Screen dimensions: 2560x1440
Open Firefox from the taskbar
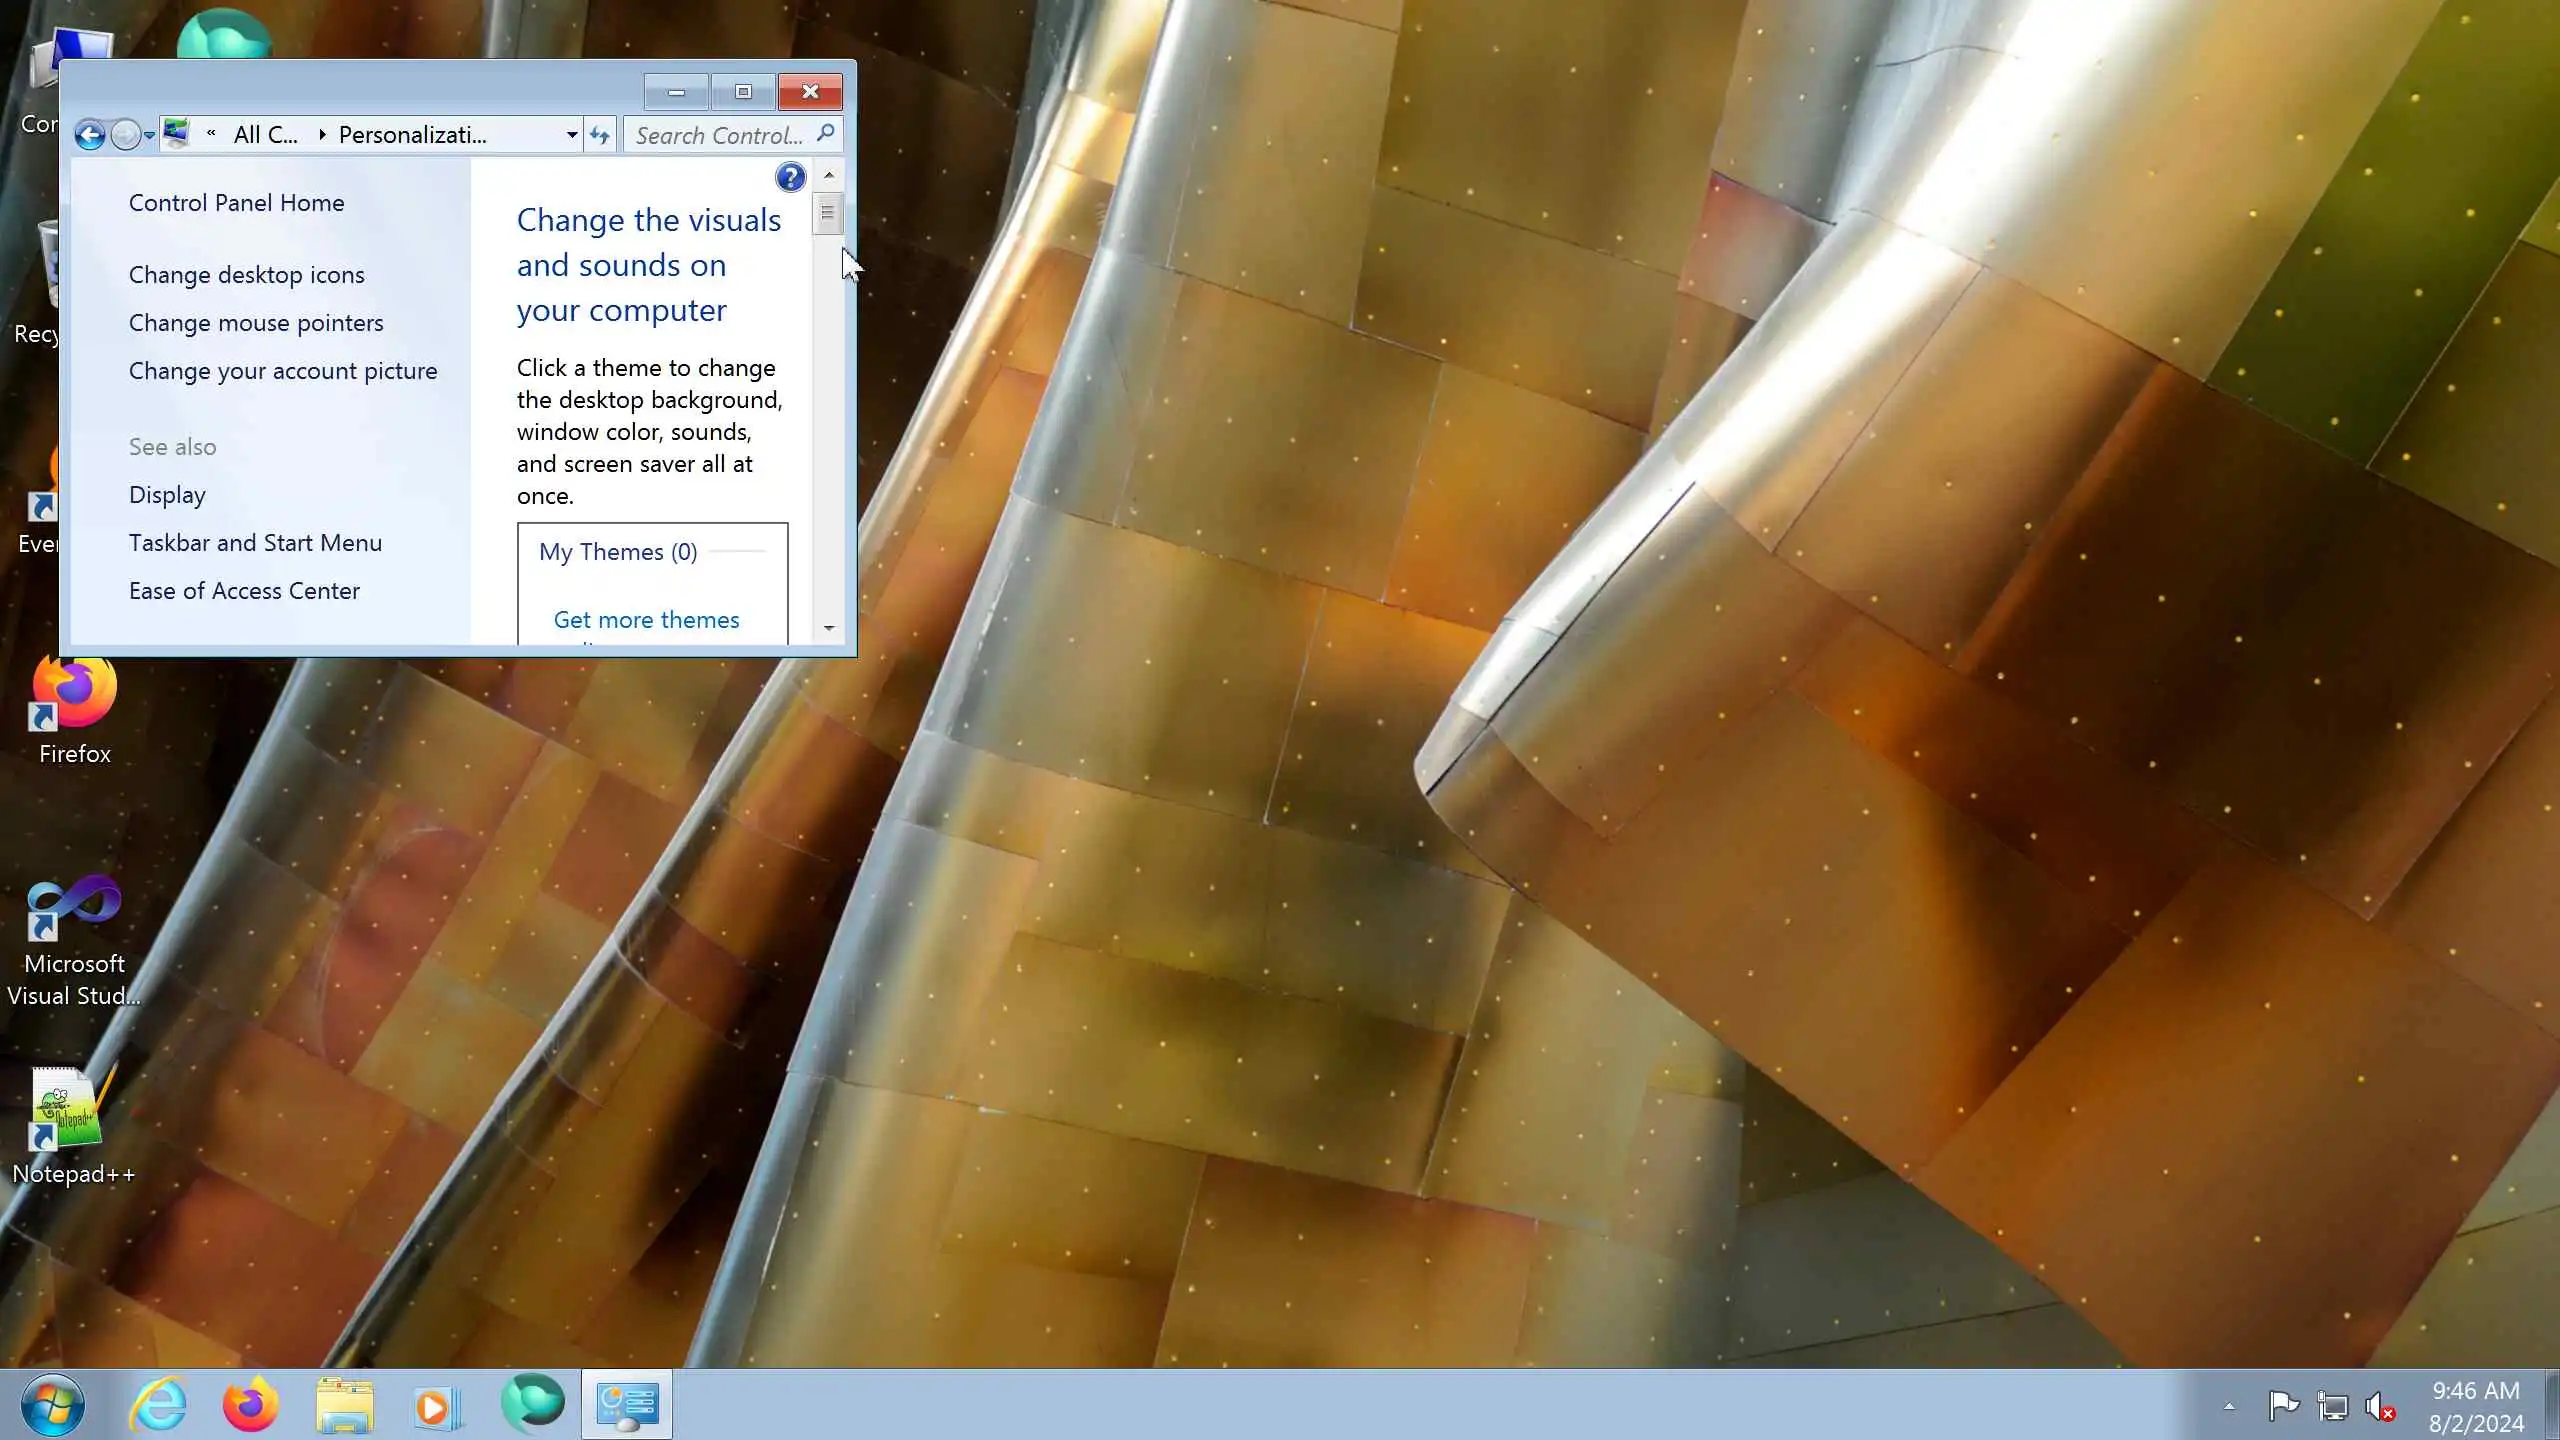pyautogui.click(x=250, y=1405)
